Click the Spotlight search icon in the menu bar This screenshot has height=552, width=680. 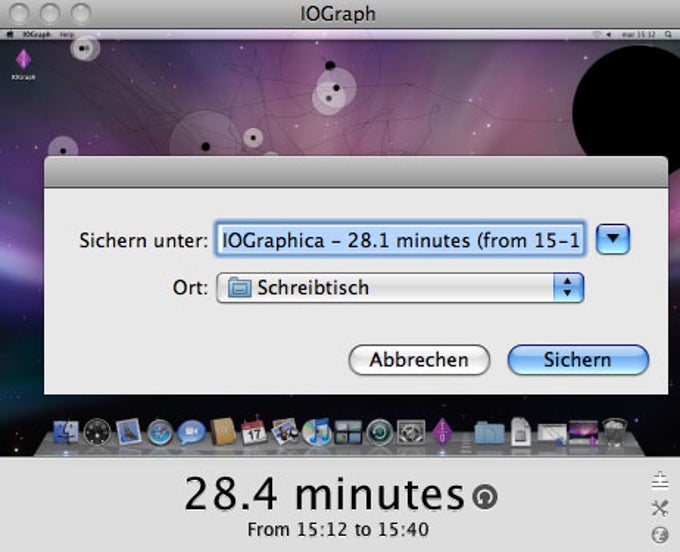point(669,34)
